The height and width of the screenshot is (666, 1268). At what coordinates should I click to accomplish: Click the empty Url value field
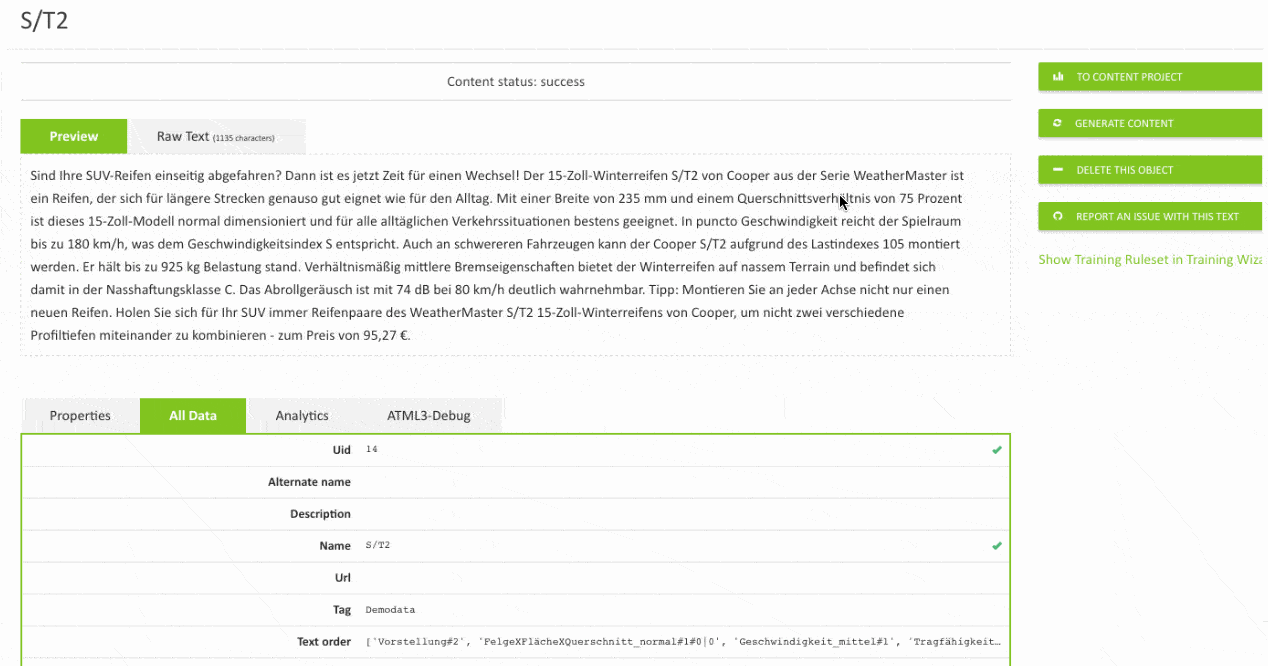click(x=680, y=578)
